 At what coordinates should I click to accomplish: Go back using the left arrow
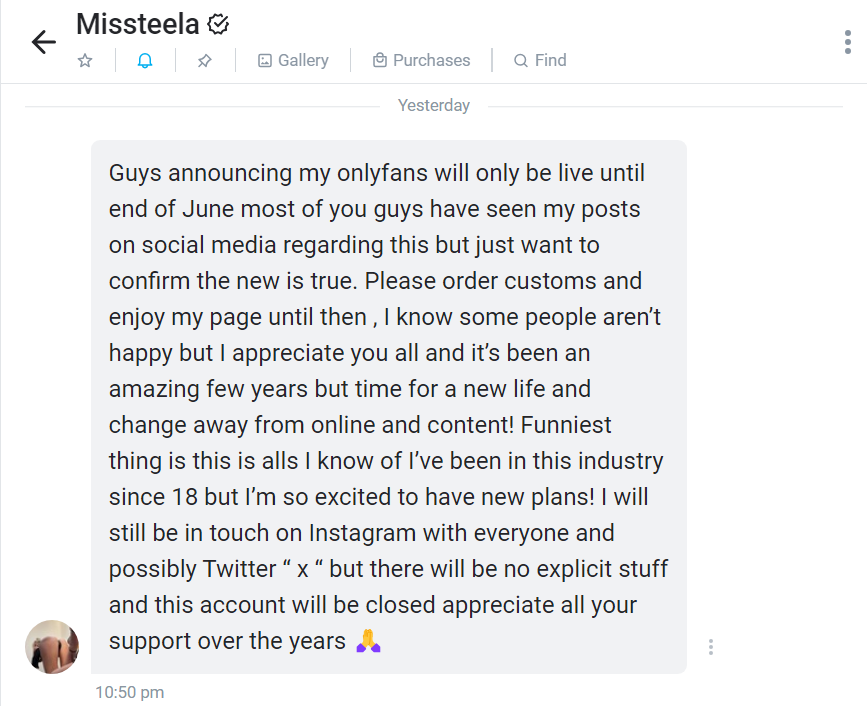click(x=43, y=42)
